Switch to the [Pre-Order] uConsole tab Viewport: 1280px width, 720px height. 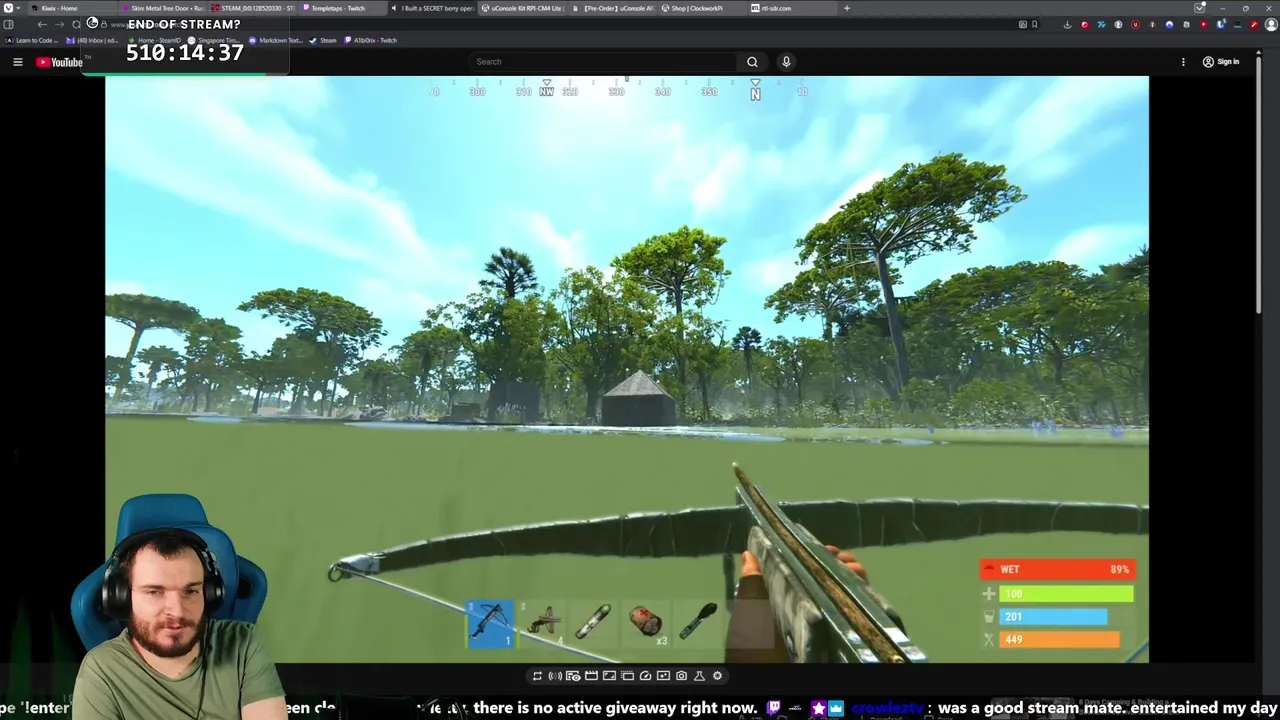tap(612, 8)
